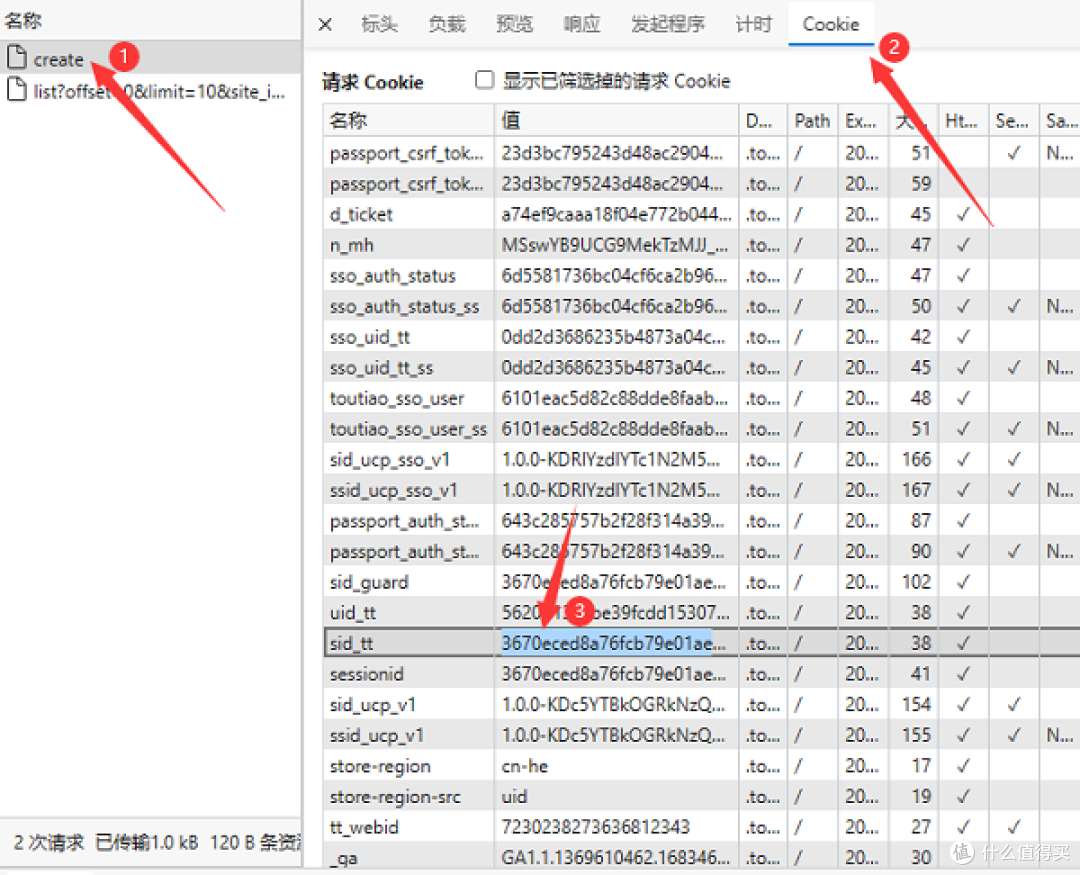Click the HttpOnly checkmark in the d_ticket row

[963, 214]
